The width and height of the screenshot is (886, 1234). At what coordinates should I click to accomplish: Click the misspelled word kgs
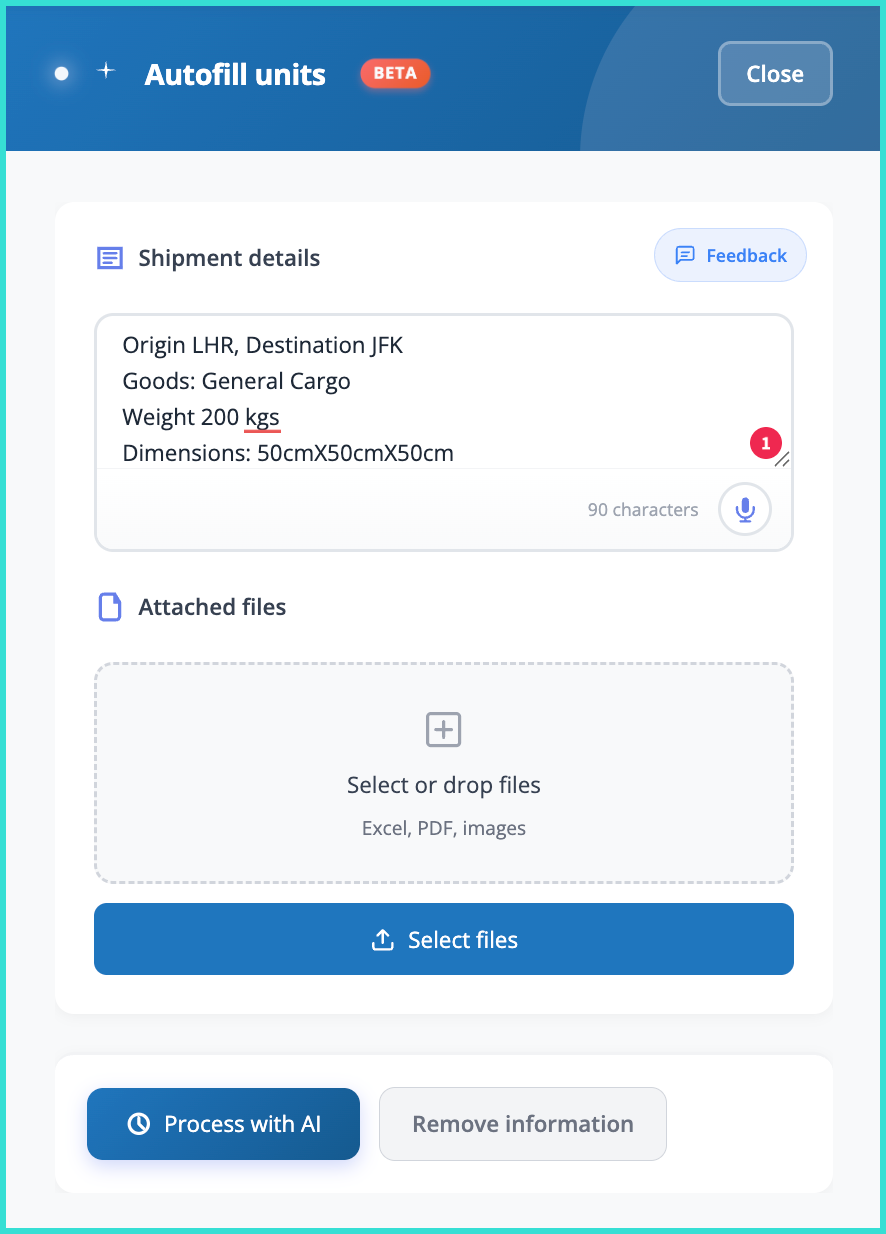262,417
